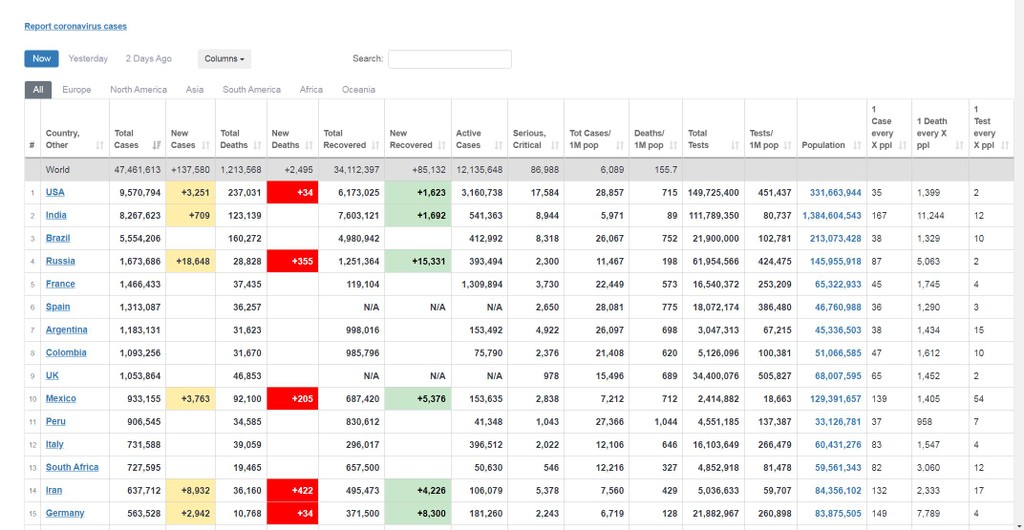Sort by Total Tests column arrows
The width and height of the screenshot is (1024, 530).
tap(735, 146)
